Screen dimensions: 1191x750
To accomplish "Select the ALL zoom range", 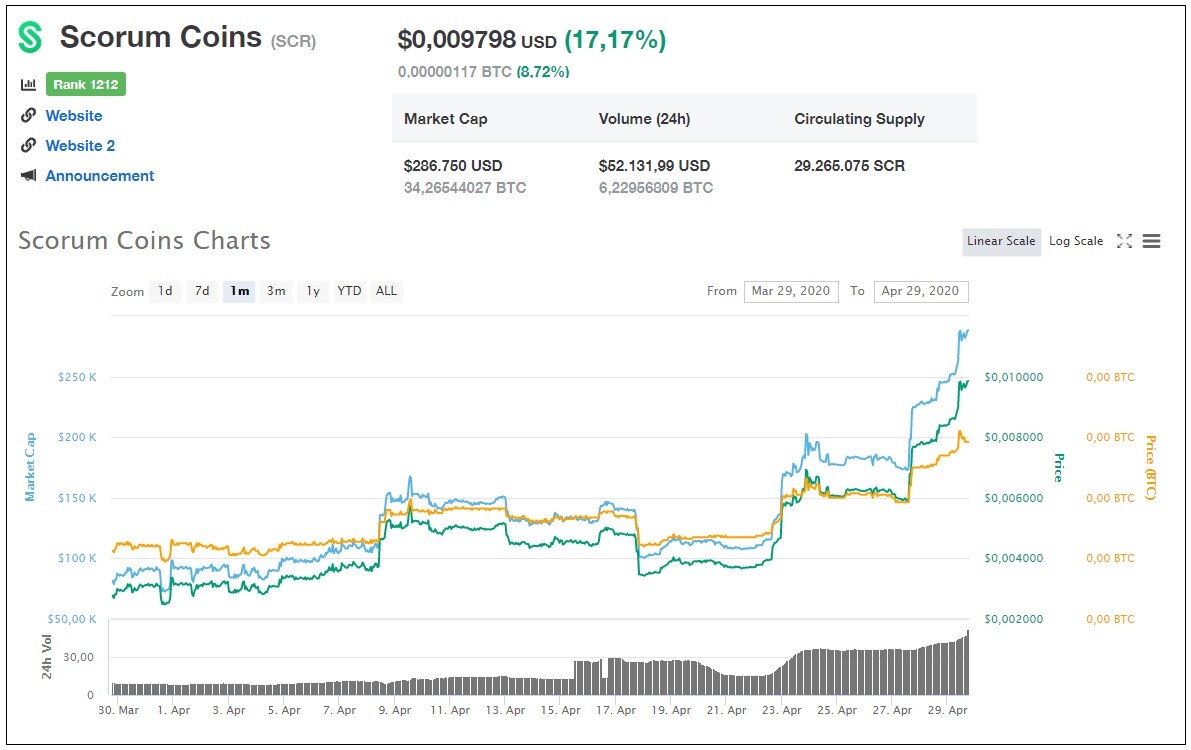I will [386, 291].
